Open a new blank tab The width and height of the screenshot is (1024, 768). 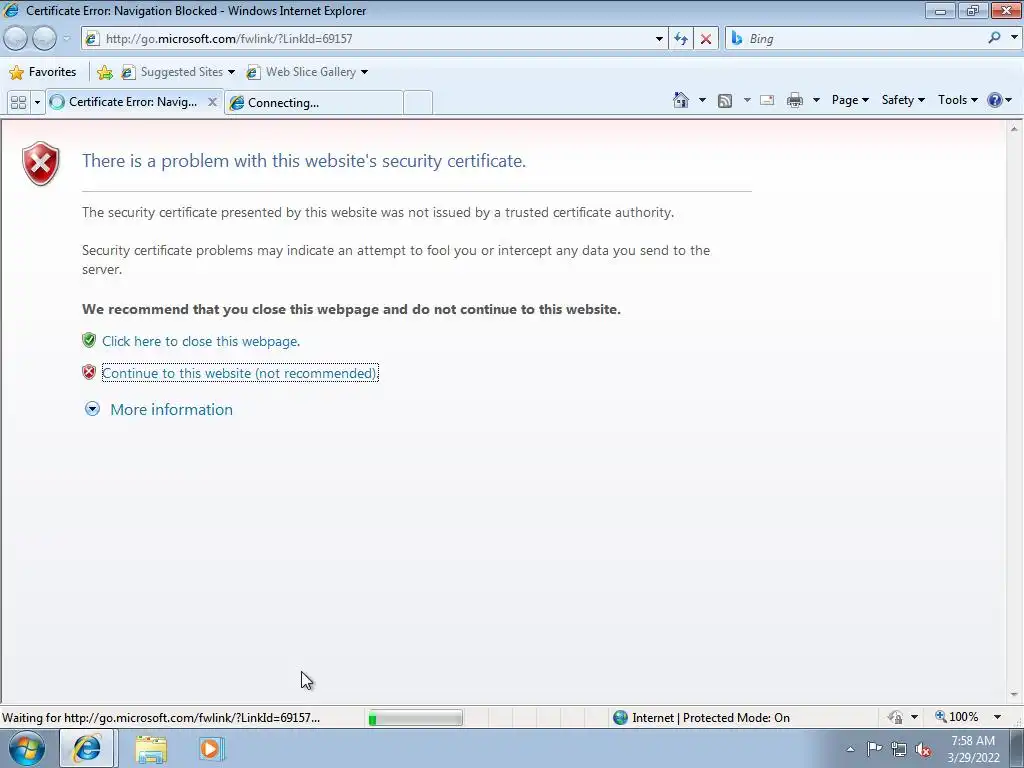418,103
